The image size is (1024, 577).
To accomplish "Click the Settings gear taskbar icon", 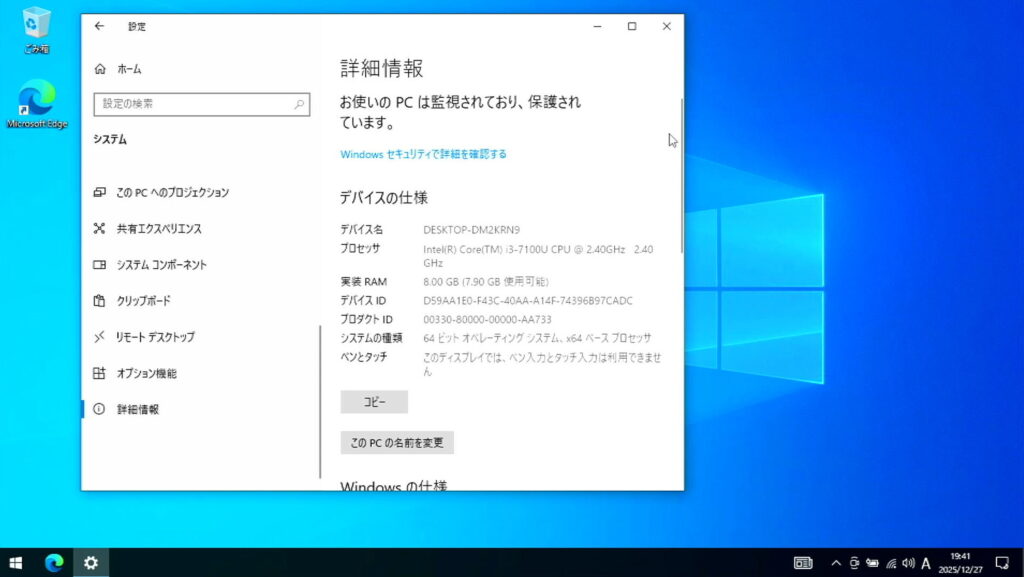I will [91, 563].
